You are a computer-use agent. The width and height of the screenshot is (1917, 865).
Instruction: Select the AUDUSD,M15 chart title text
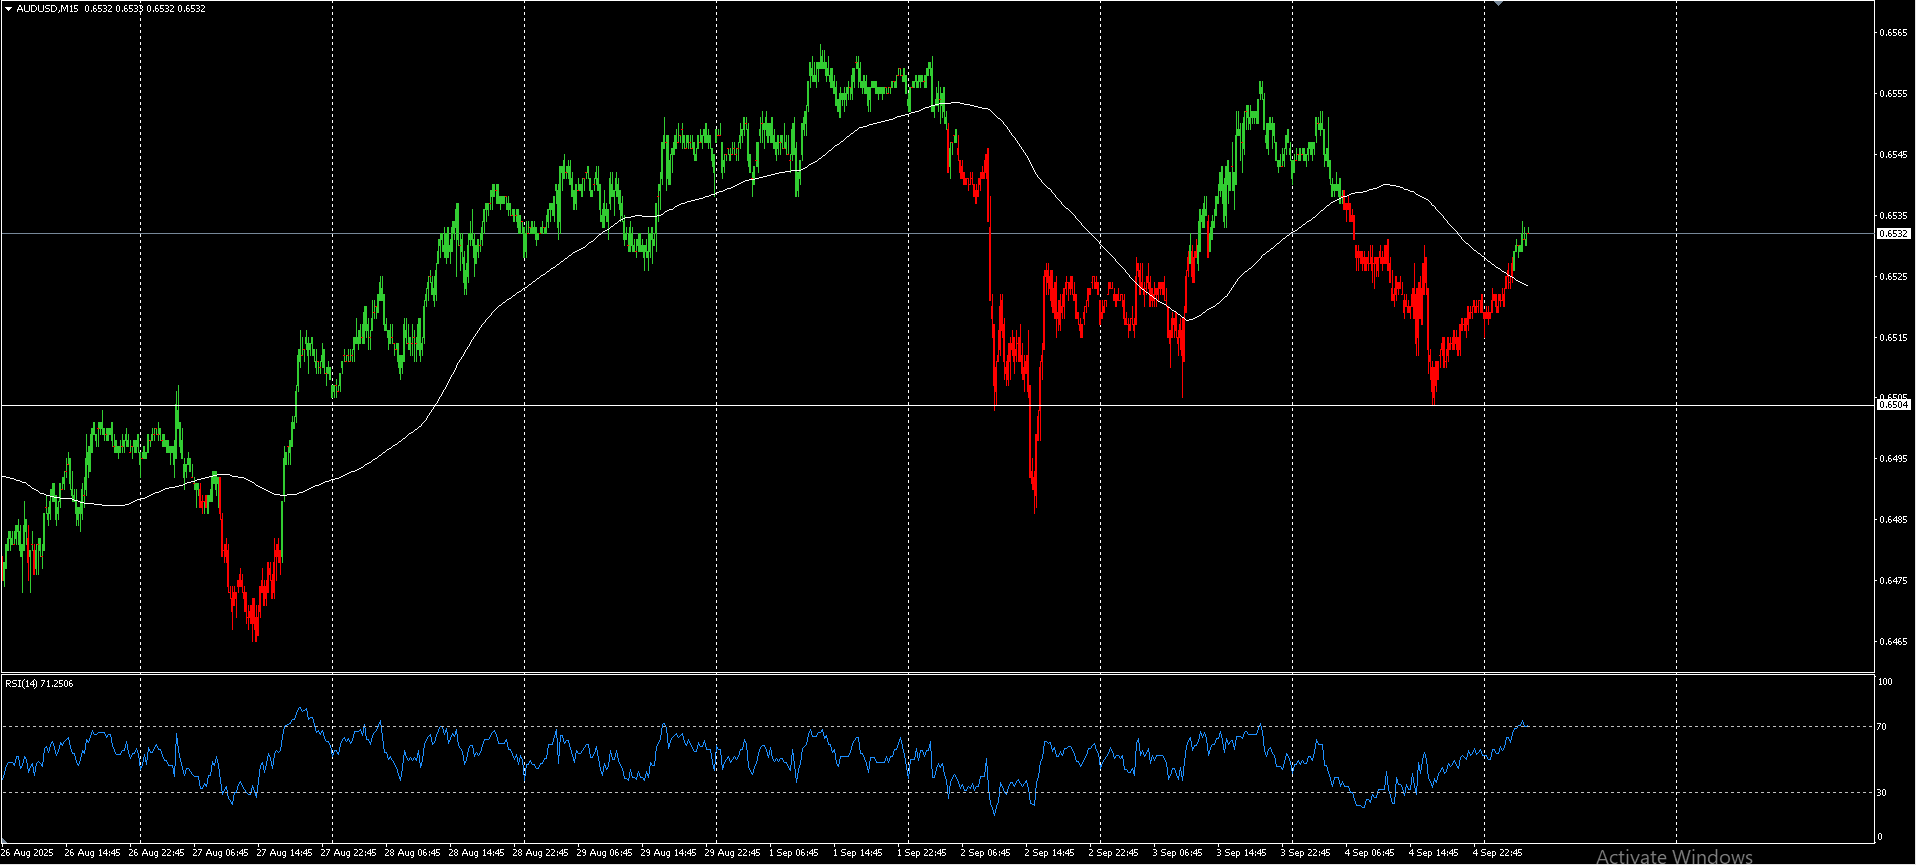click(x=49, y=9)
